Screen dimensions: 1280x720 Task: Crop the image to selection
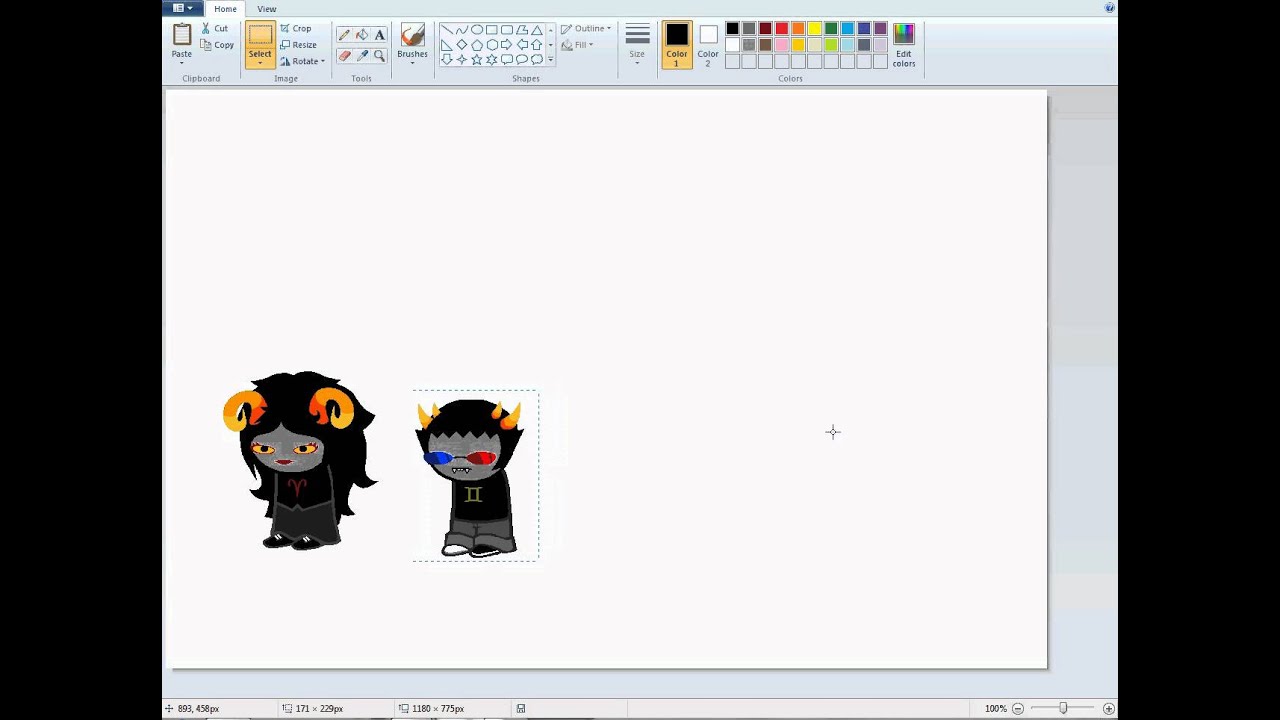[296, 28]
